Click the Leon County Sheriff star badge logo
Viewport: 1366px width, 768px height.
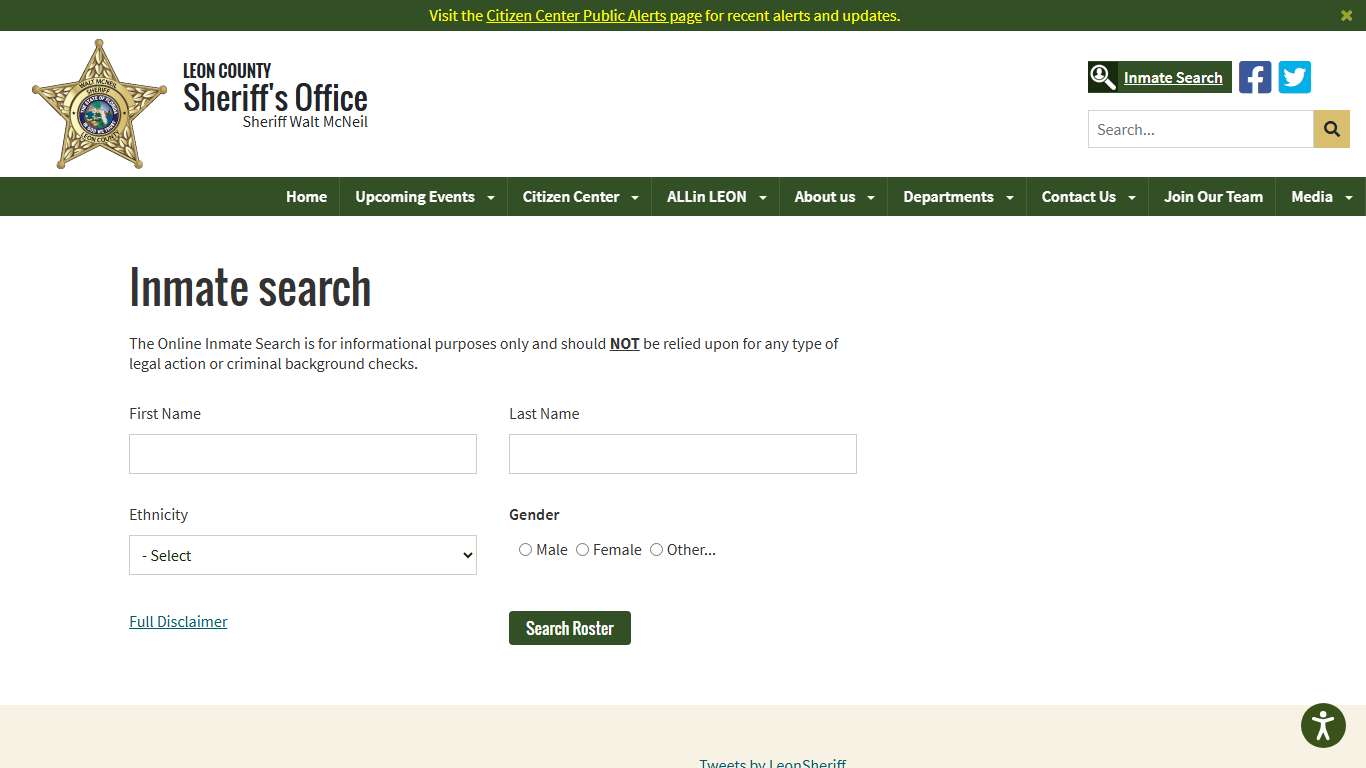pyautogui.click(x=98, y=103)
